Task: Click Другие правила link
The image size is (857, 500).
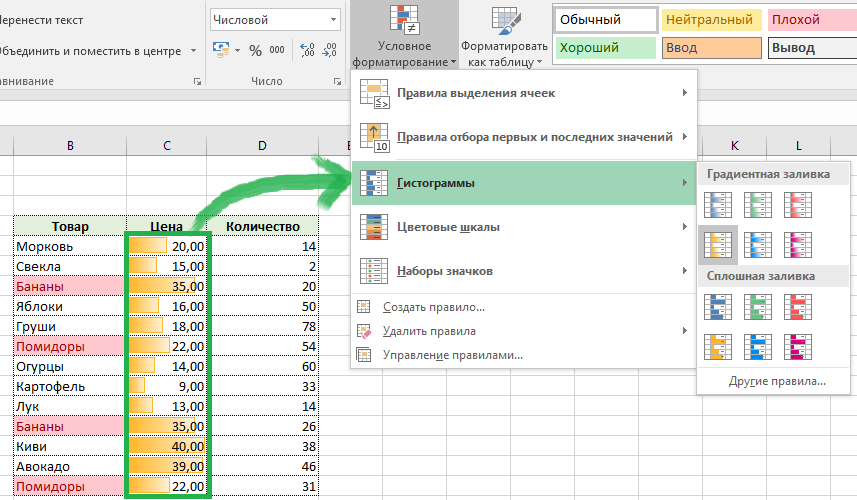Action: tap(777, 381)
